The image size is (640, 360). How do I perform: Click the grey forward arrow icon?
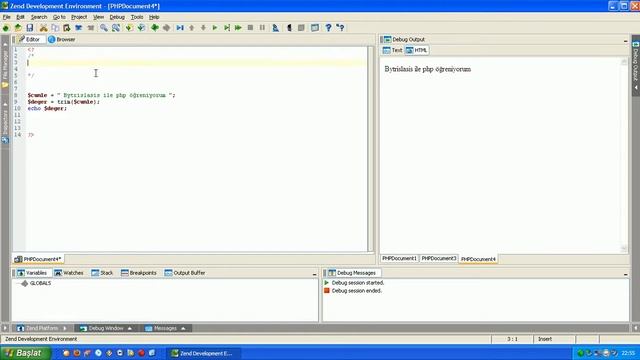167,28
